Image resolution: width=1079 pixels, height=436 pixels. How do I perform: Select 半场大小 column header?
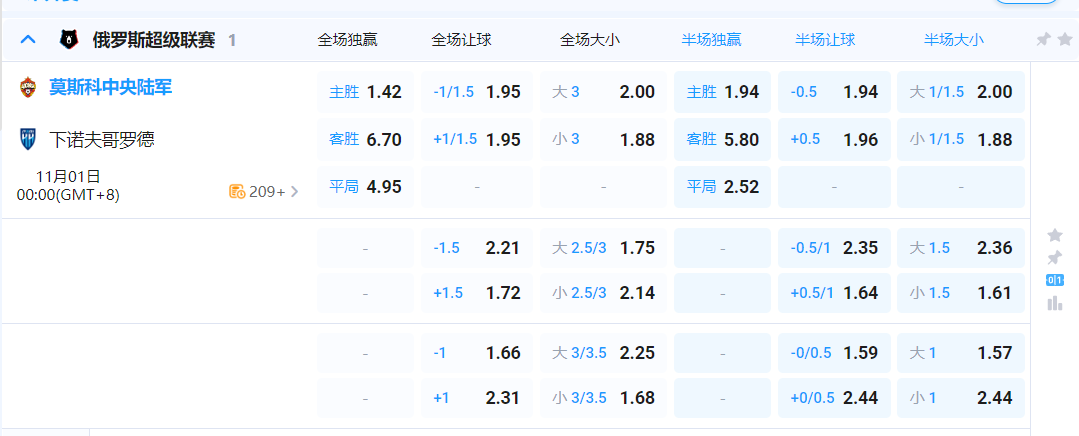coord(954,40)
